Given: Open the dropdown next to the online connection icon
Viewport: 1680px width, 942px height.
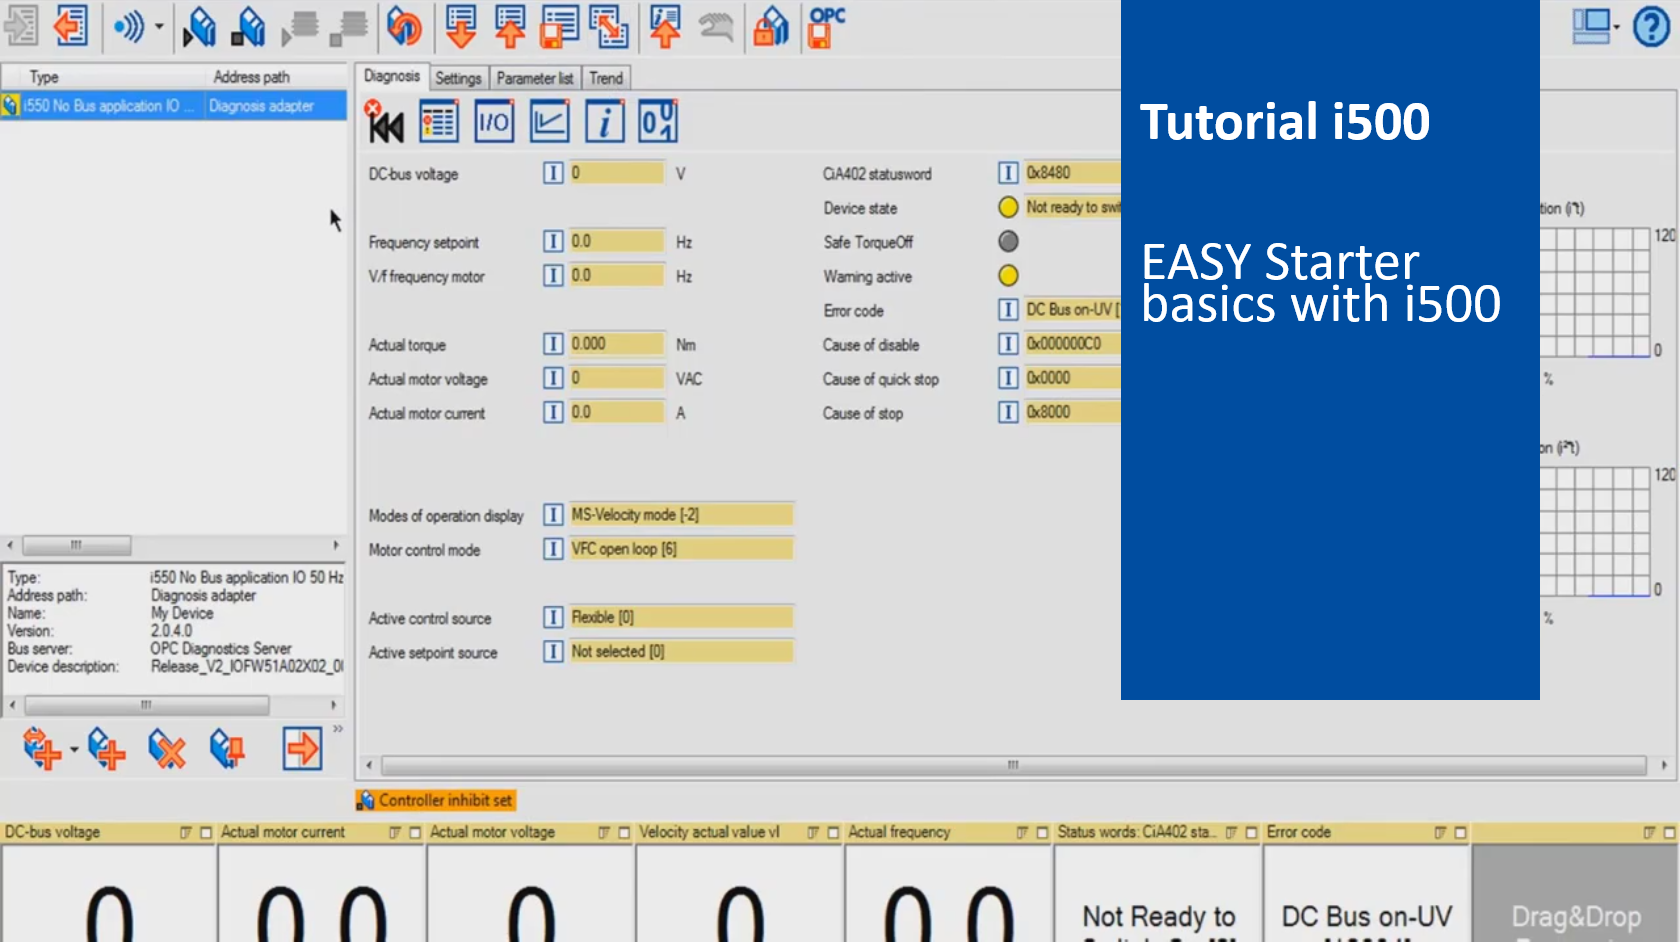Looking at the screenshot, I should click(x=158, y=27).
